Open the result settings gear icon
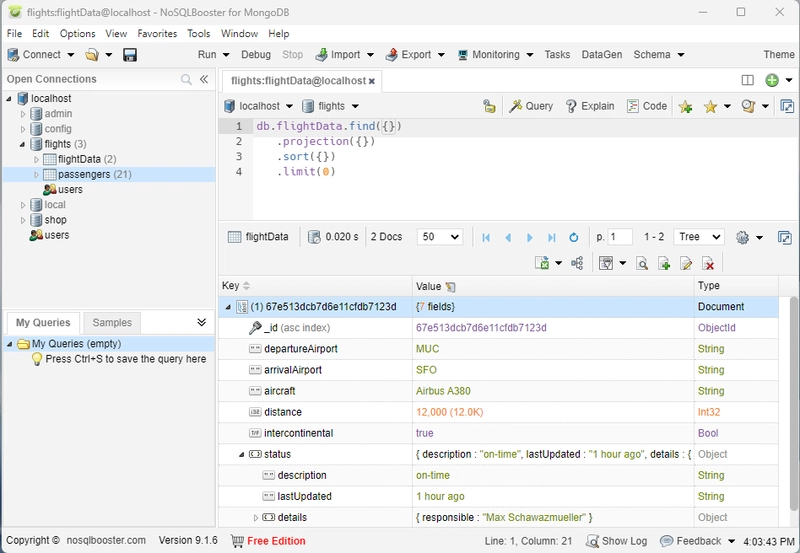 (x=742, y=237)
